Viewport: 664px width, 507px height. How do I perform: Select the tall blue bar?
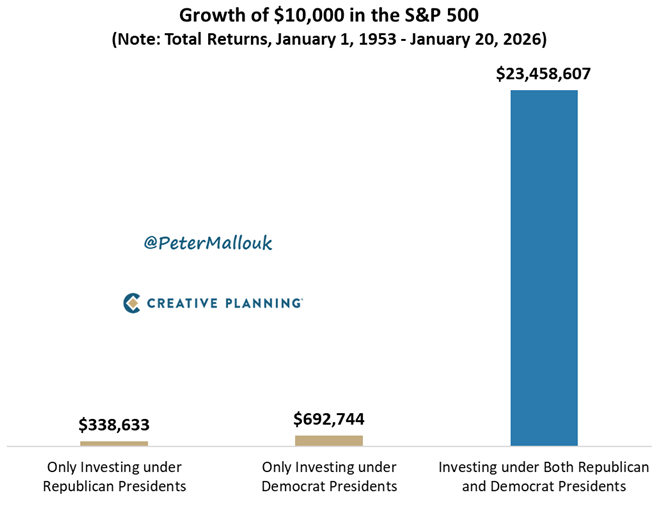(x=544, y=267)
